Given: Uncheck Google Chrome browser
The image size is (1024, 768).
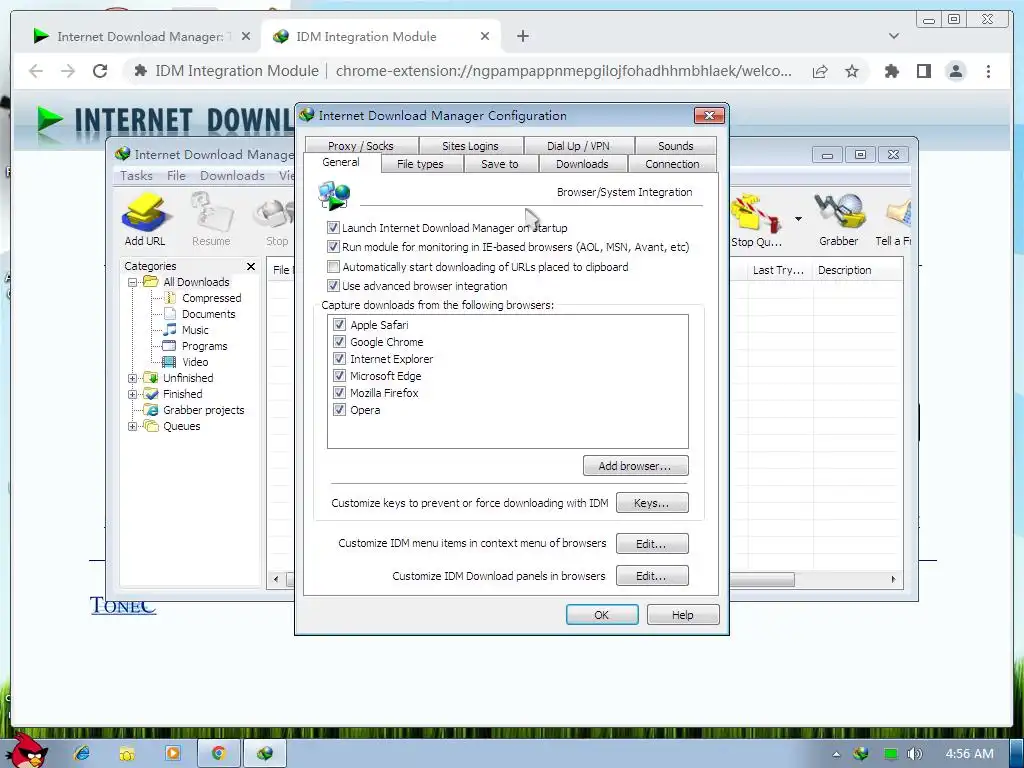Looking at the screenshot, I should tap(339, 342).
